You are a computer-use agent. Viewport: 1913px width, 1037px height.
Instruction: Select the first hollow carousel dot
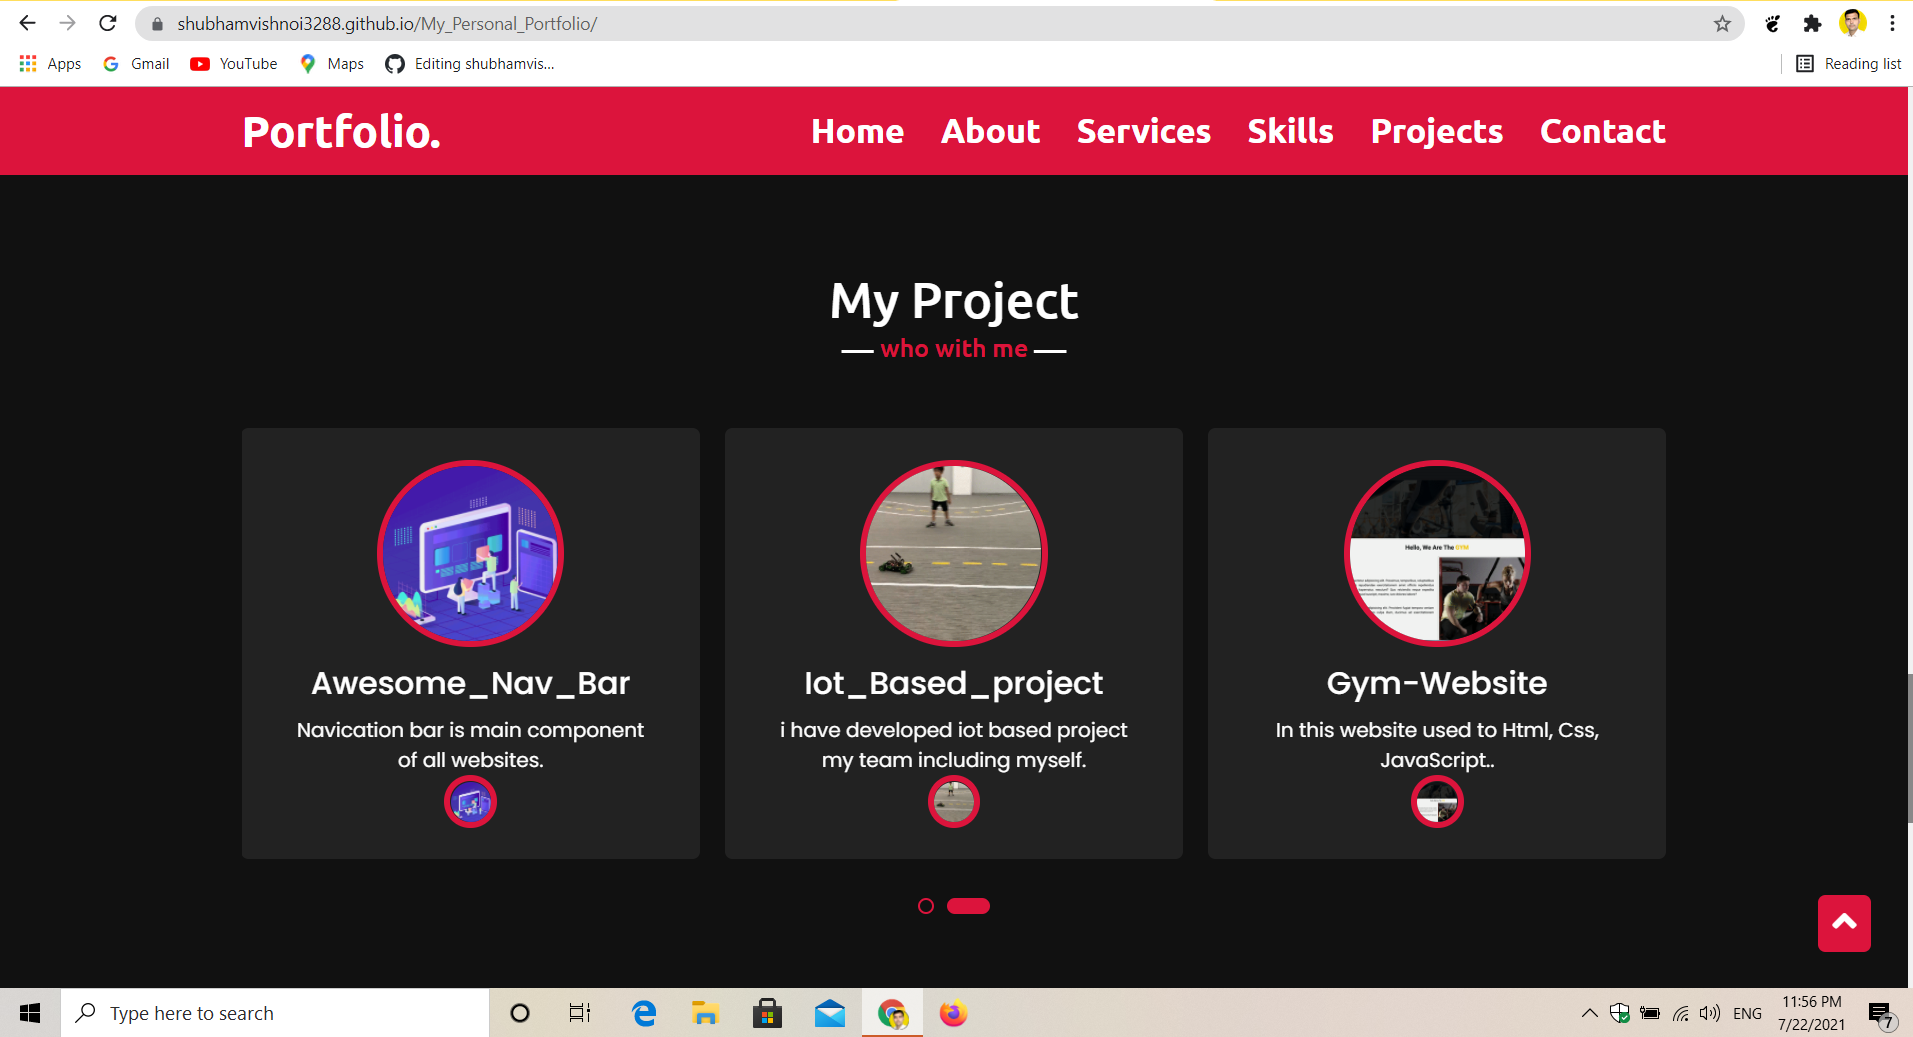pos(926,906)
